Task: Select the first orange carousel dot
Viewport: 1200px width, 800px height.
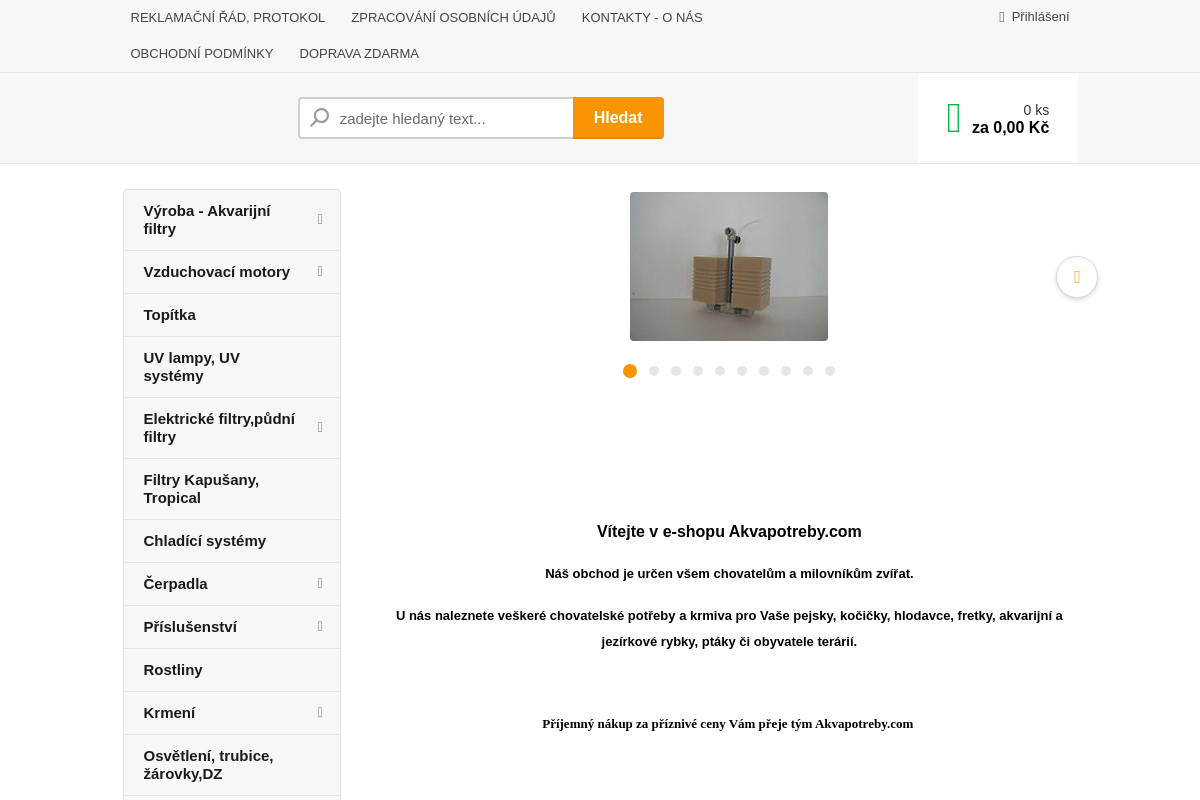Action: coord(630,371)
